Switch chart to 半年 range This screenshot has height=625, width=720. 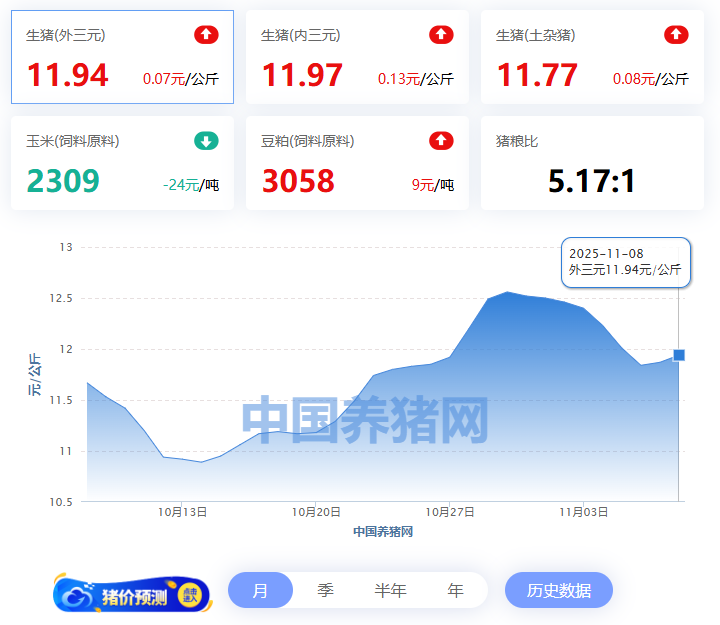click(390, 590)
